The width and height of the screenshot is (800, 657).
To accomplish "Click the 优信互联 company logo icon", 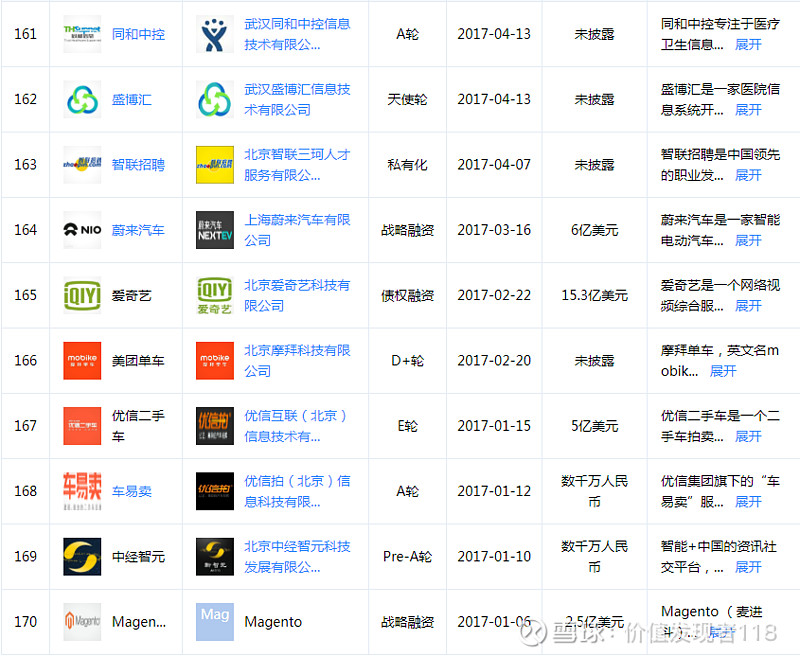I will coord(215,426).
